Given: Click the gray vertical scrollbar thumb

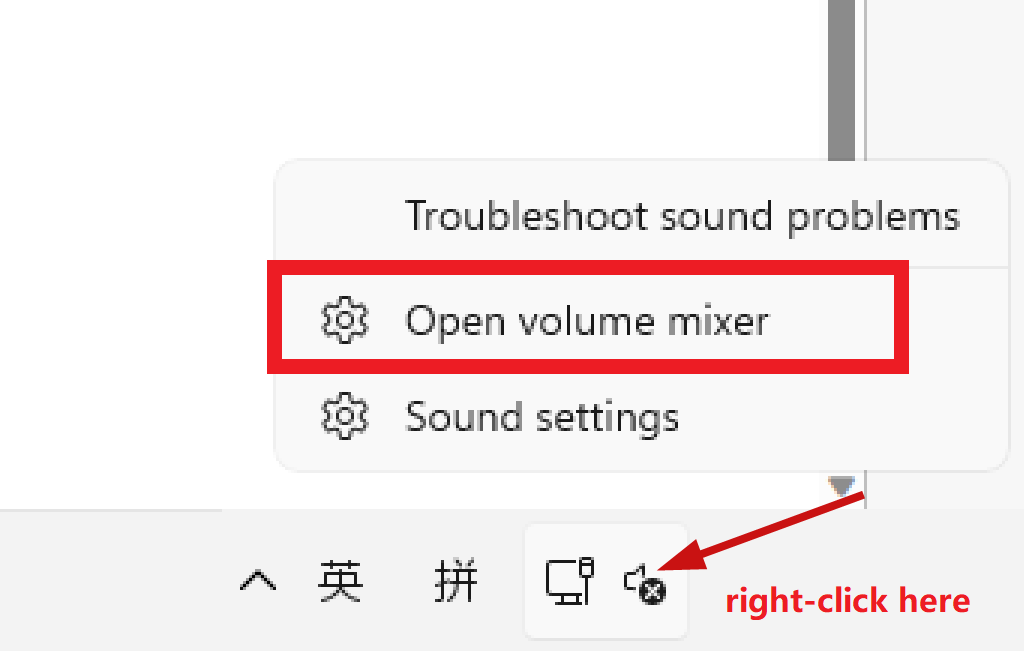Looking at the screenshot, I should coord(841,80).
